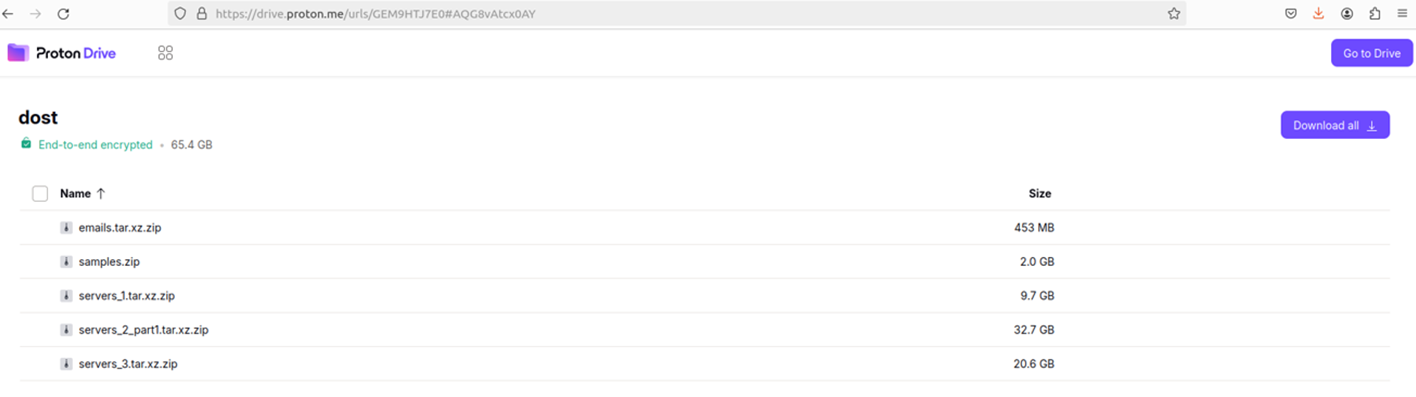Bookmark this page with star icon
This screenshot has width=1416, height=397.
click(1174, 14)
